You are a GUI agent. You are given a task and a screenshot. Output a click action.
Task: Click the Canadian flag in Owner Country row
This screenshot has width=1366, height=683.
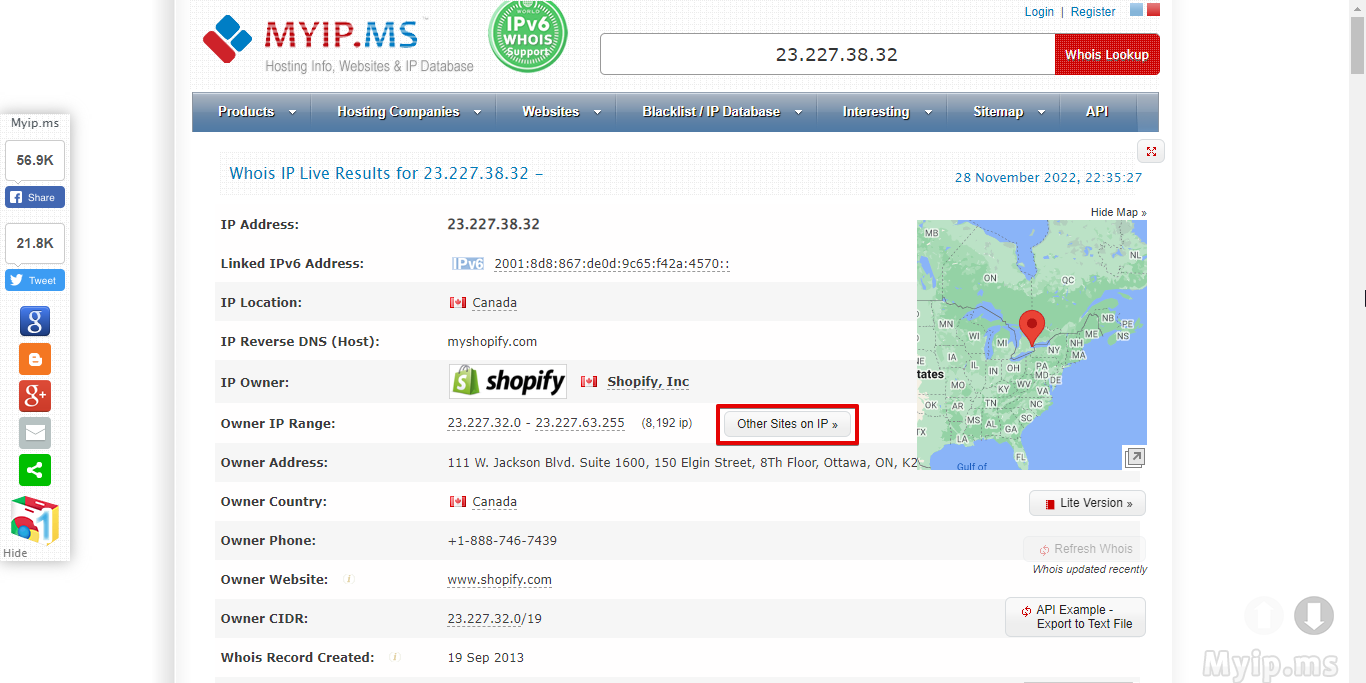click(x=458, y=502)
